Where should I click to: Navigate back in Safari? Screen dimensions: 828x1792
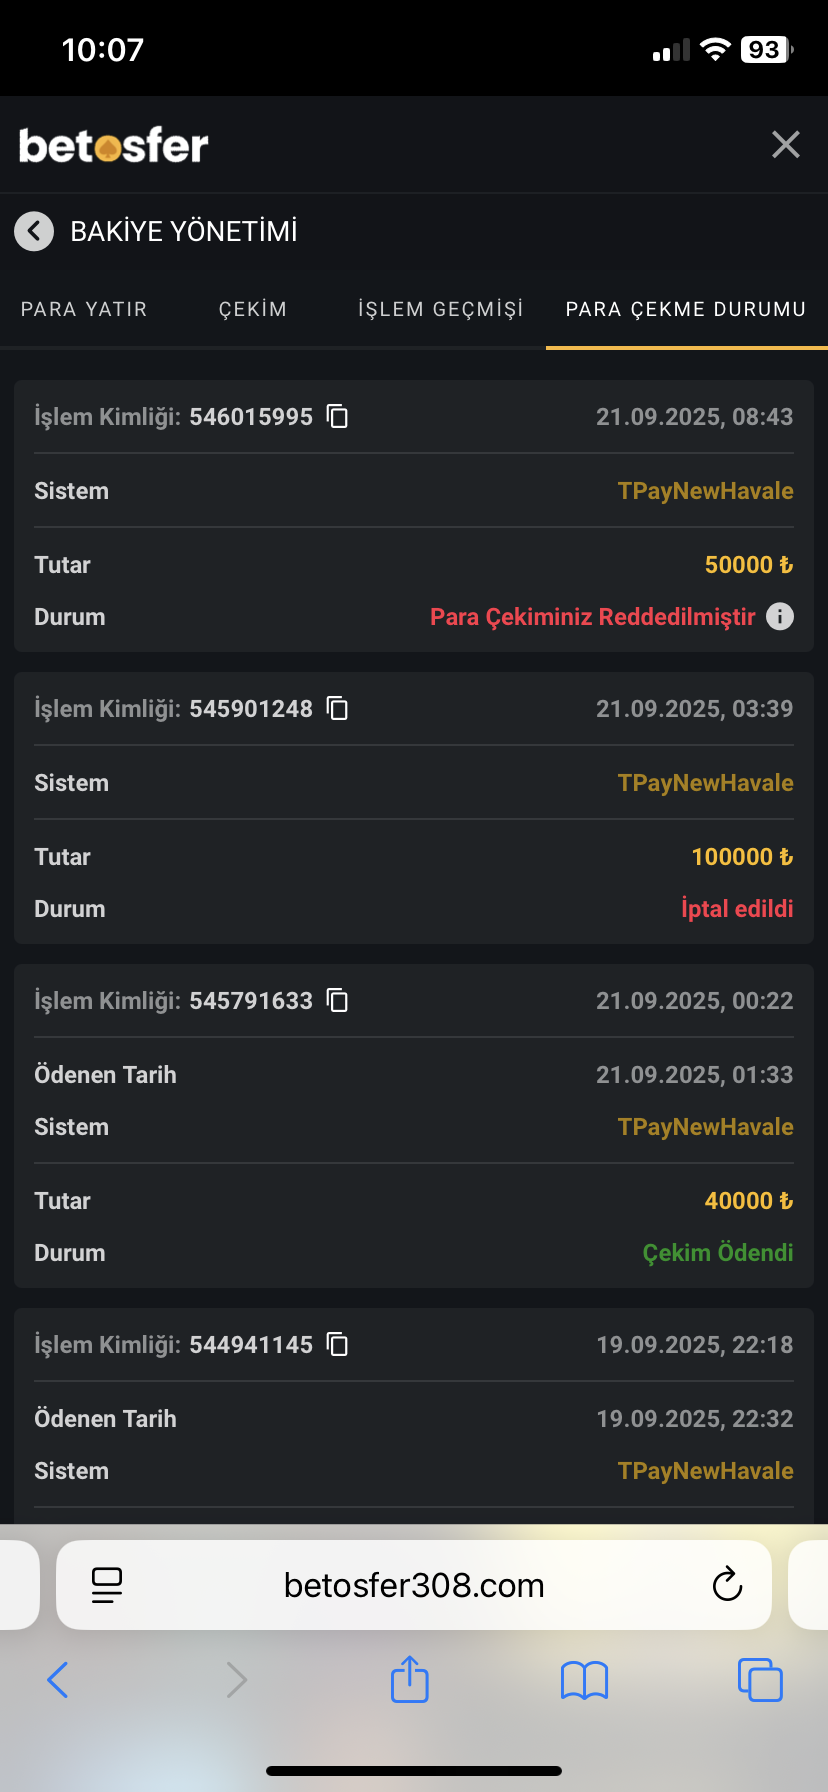(x=58, y=1680)
